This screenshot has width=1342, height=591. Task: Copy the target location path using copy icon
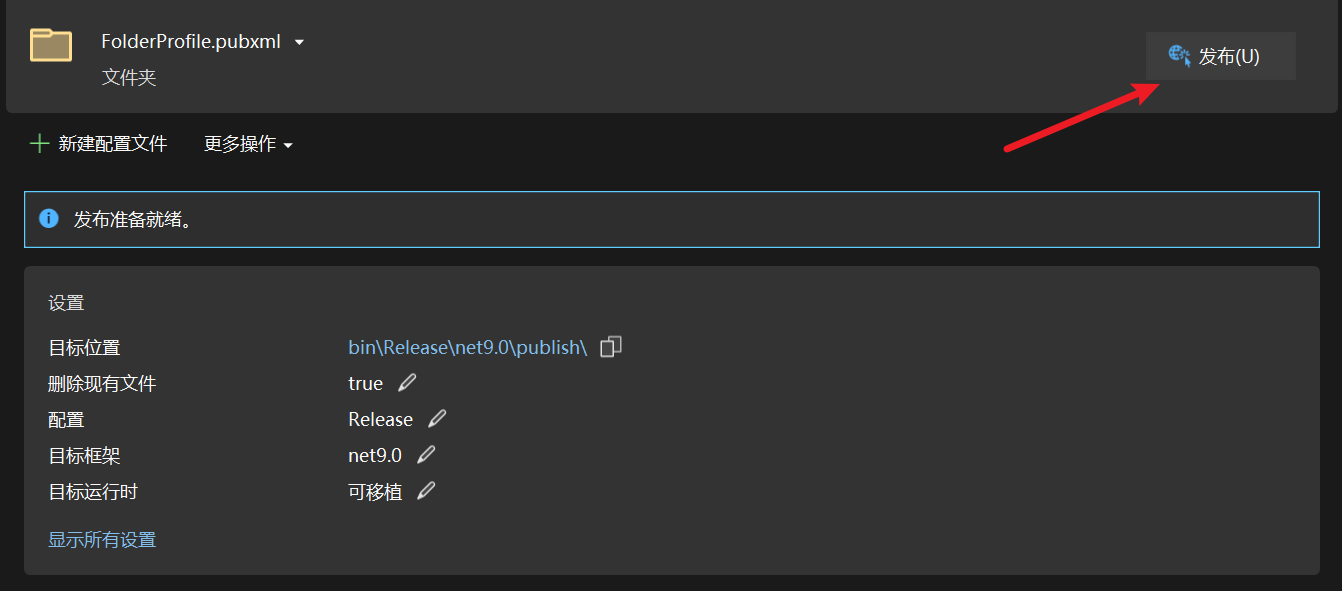point(610,347)
